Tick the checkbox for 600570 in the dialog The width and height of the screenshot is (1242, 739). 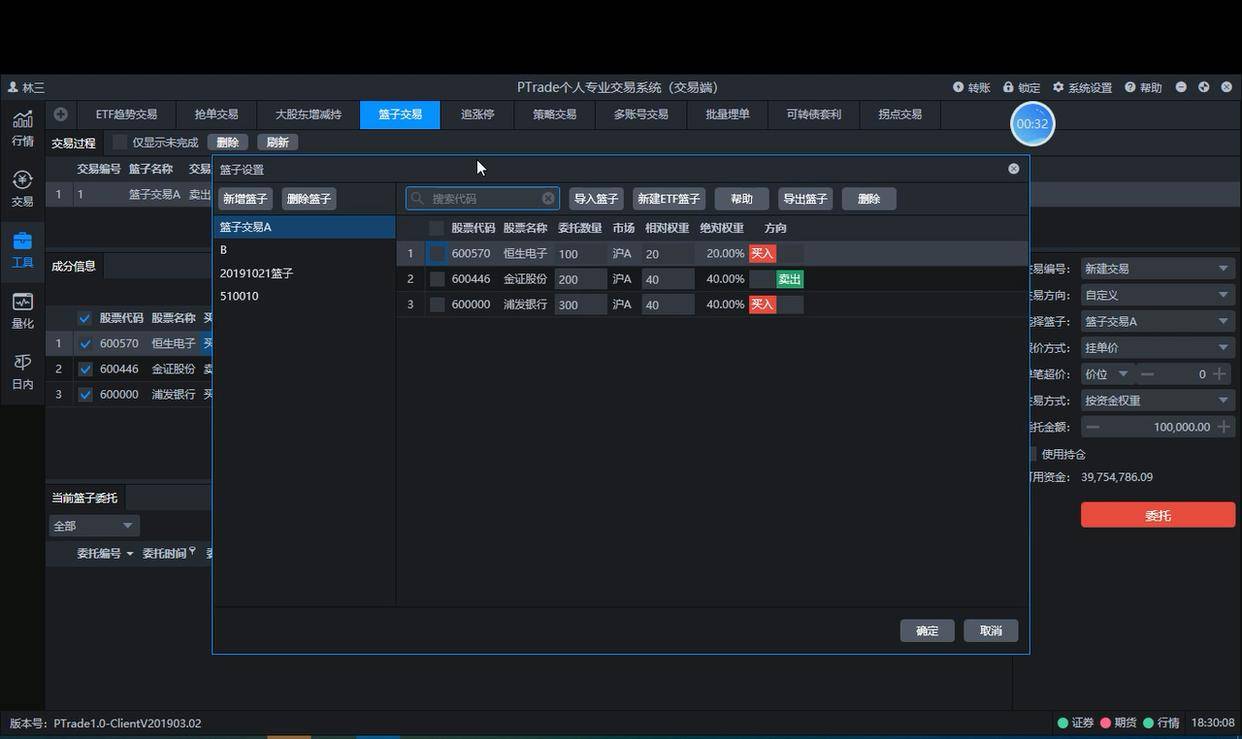437,254
